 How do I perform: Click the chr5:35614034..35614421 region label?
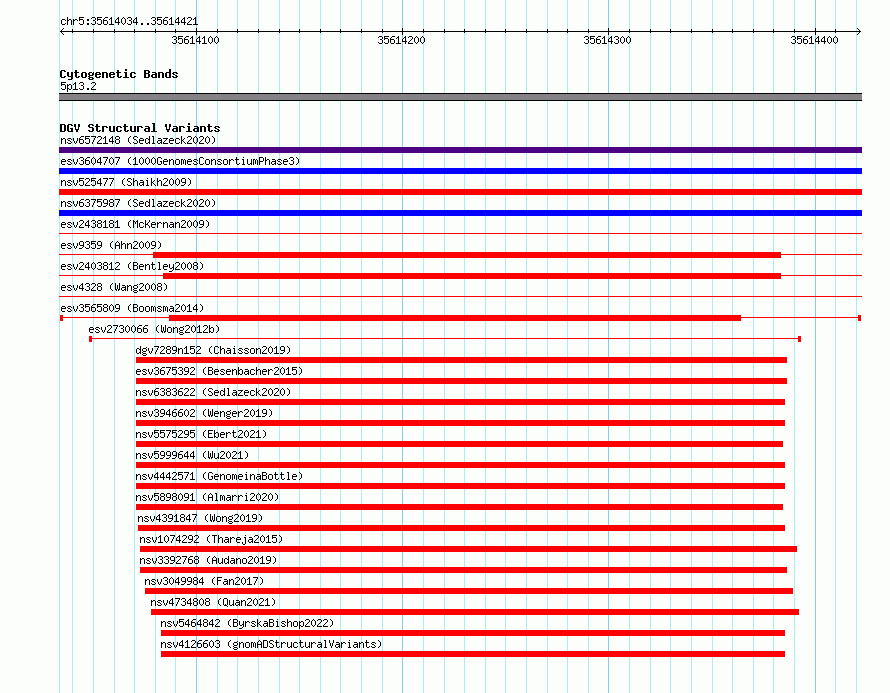click(129, 22)
